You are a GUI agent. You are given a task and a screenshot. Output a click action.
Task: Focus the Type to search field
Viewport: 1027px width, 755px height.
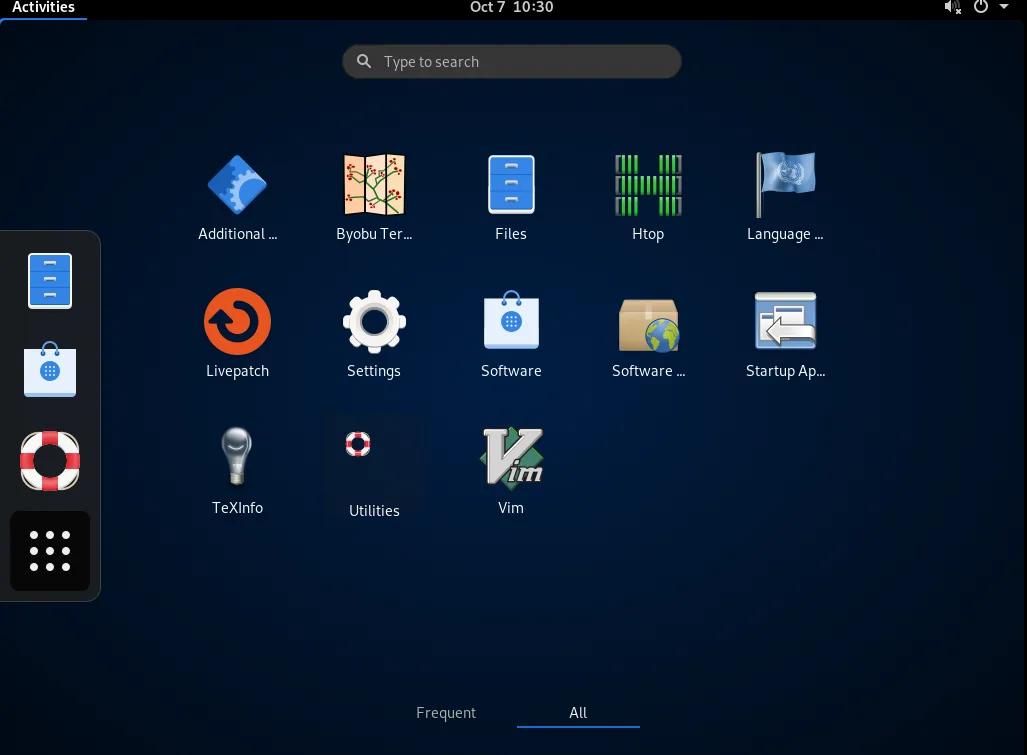click(x=512, y=62)
